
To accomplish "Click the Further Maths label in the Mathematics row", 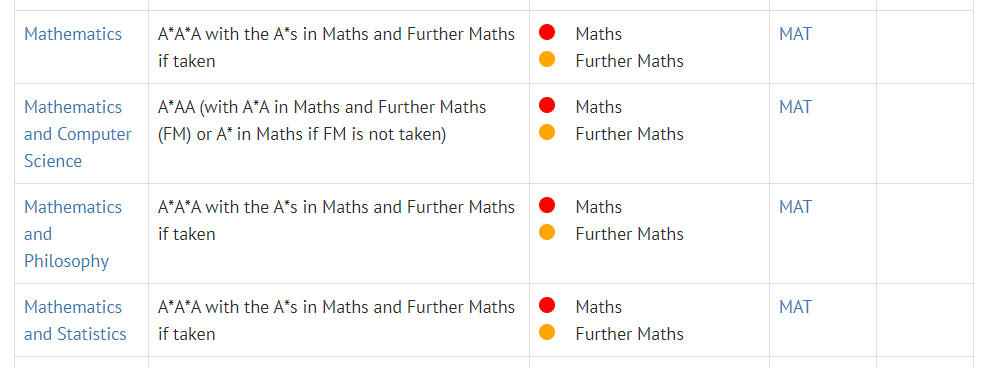I will pos(629,61).
